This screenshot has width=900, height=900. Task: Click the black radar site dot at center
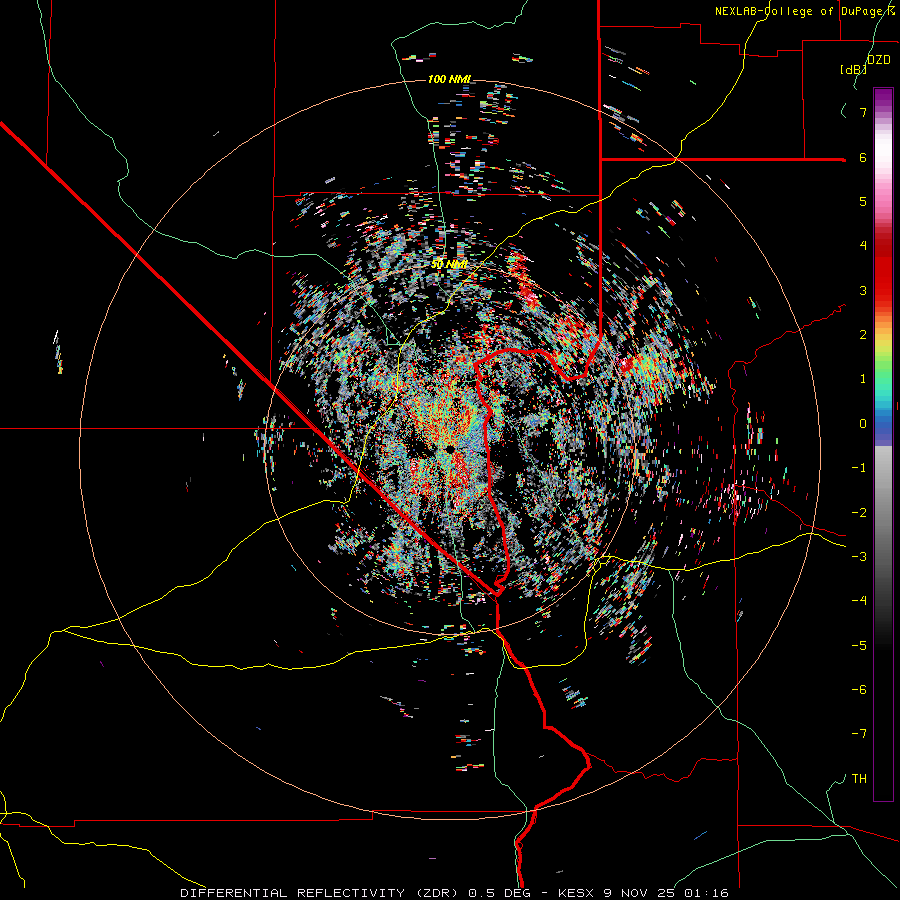click(450, 448)
